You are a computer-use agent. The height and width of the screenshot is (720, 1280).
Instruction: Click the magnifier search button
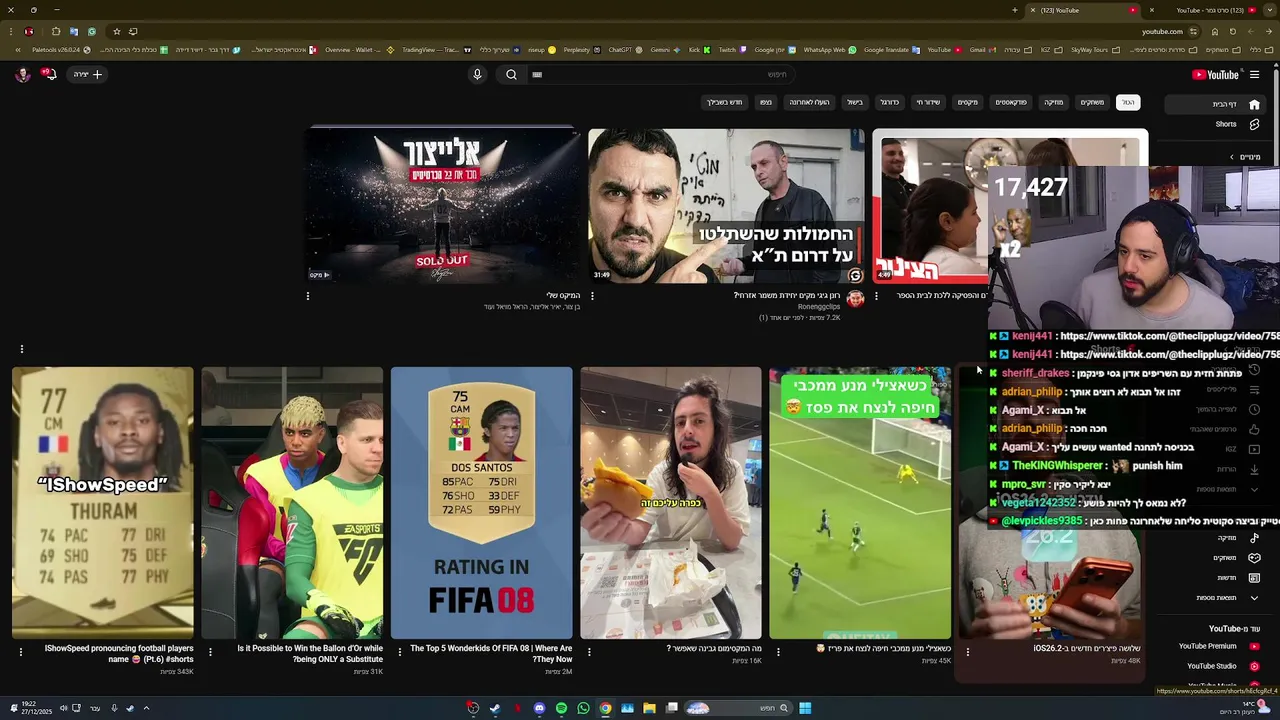click(x=511, y=74)
